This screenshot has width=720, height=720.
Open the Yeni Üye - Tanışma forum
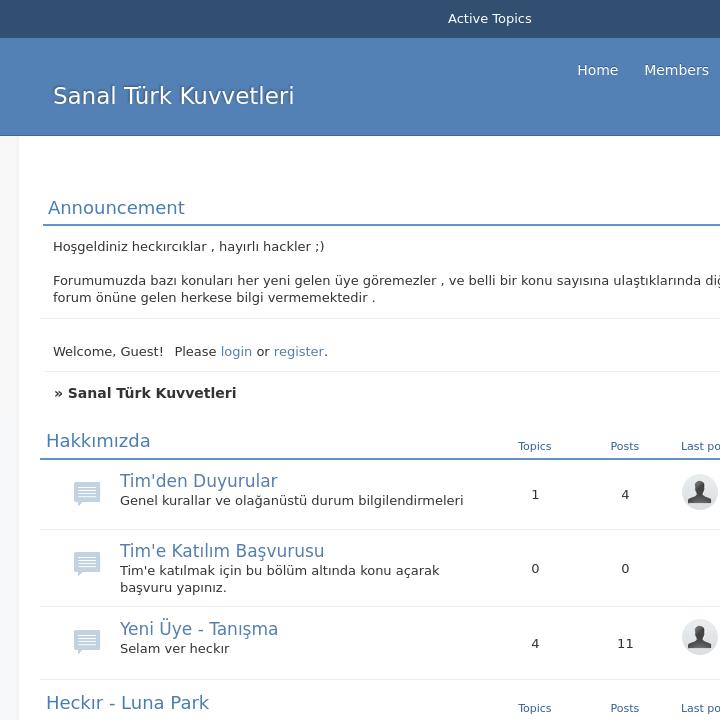pos(199,629)
